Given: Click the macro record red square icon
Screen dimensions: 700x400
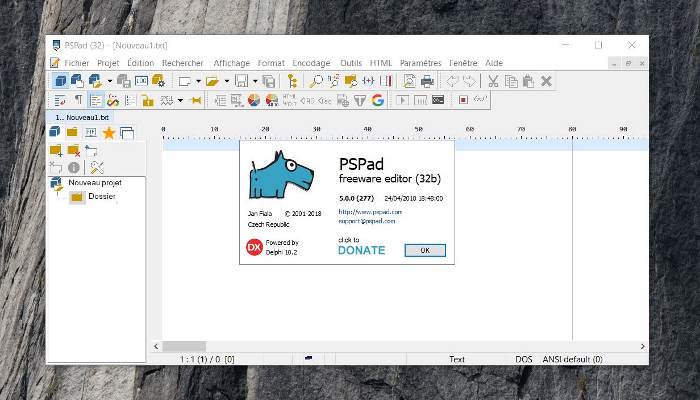Looking at the screenshot, I should (463, 100).
